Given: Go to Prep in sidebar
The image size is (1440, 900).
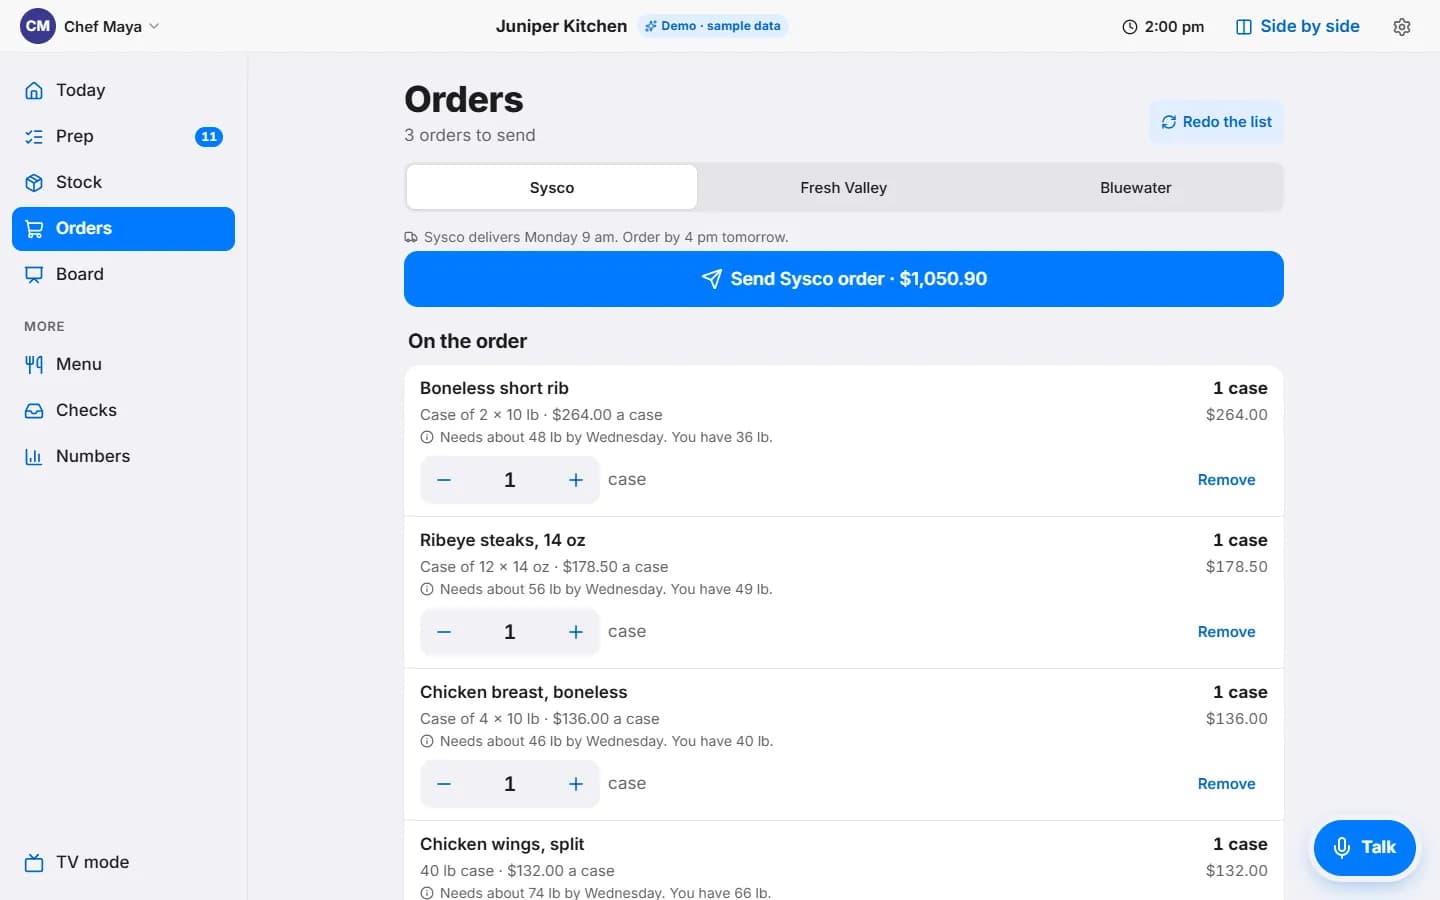Looking at the screenshot, I should coord(123,136).
